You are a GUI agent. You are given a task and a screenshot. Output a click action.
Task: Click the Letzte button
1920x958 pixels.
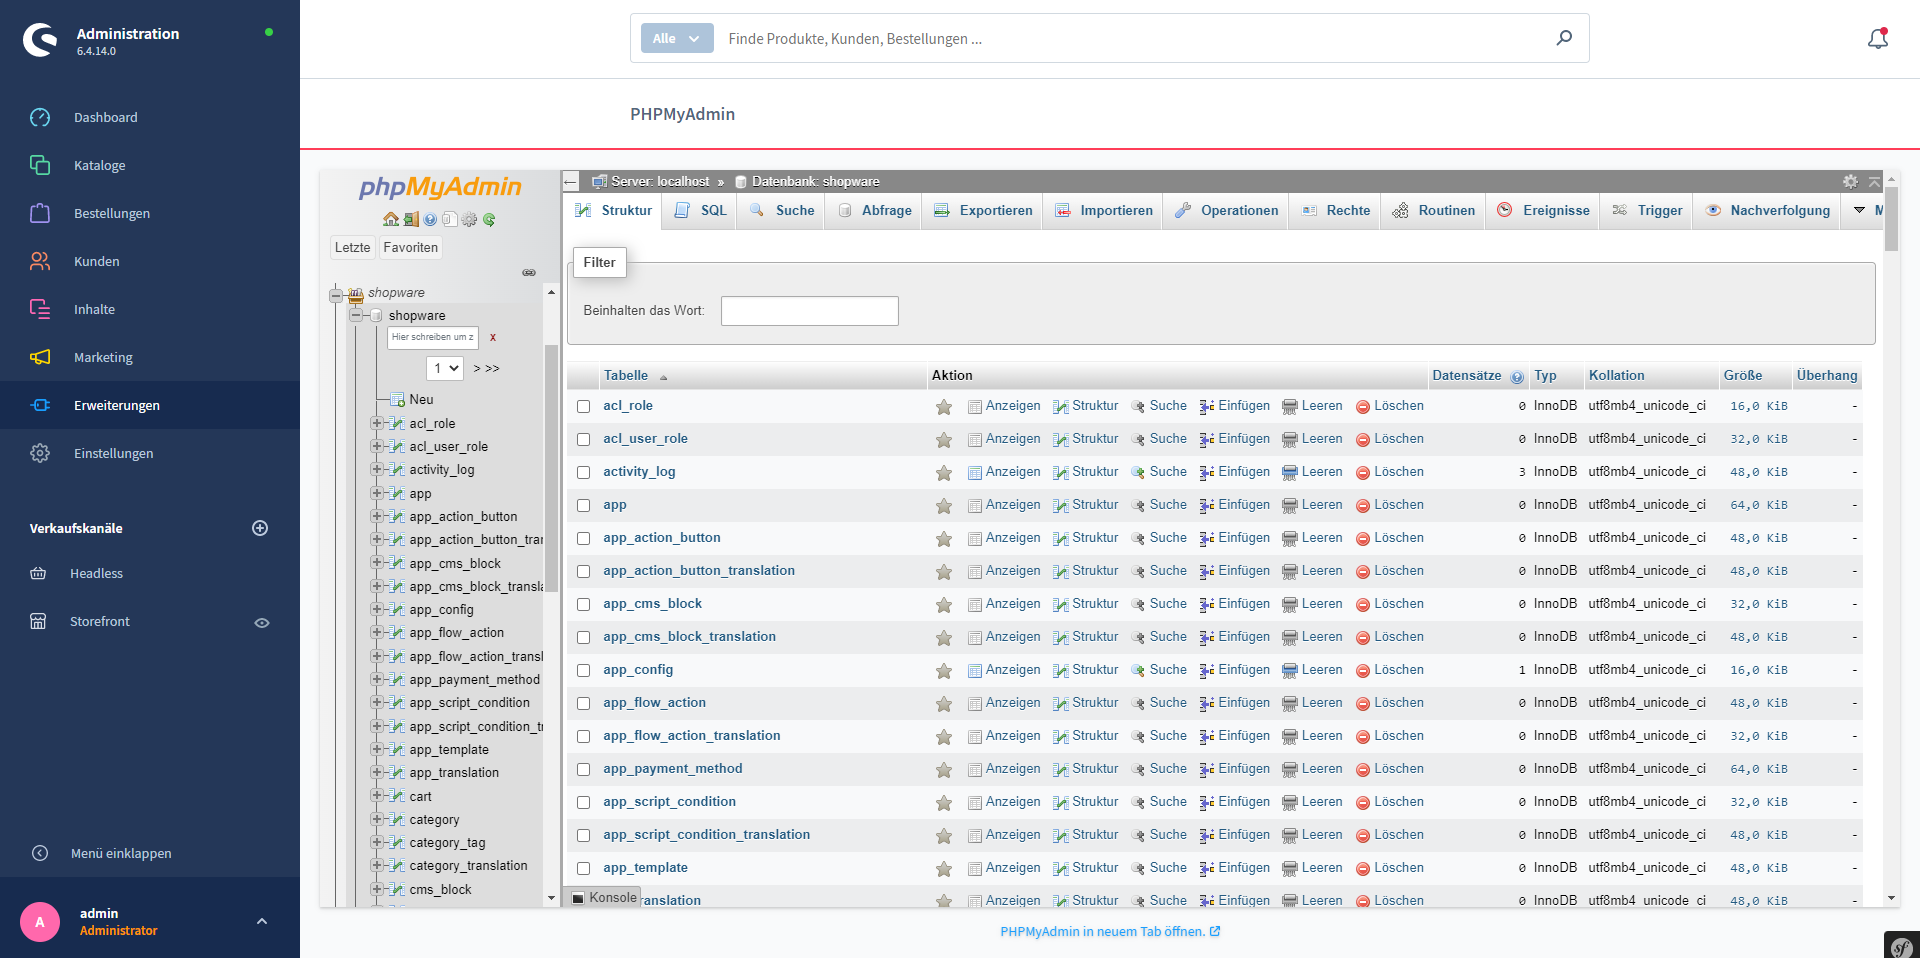tap(352, 247)
